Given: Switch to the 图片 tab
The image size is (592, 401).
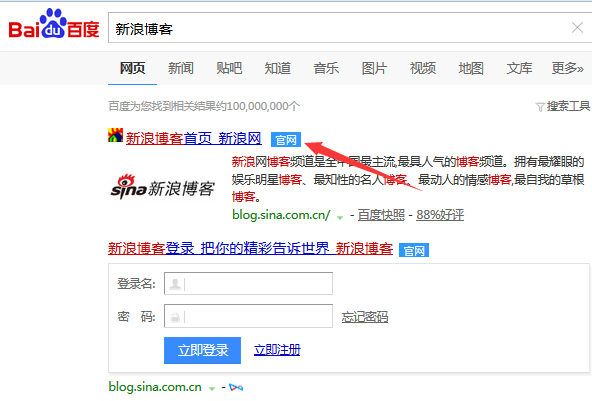Looking at the screenshot, I should (374, 68).
